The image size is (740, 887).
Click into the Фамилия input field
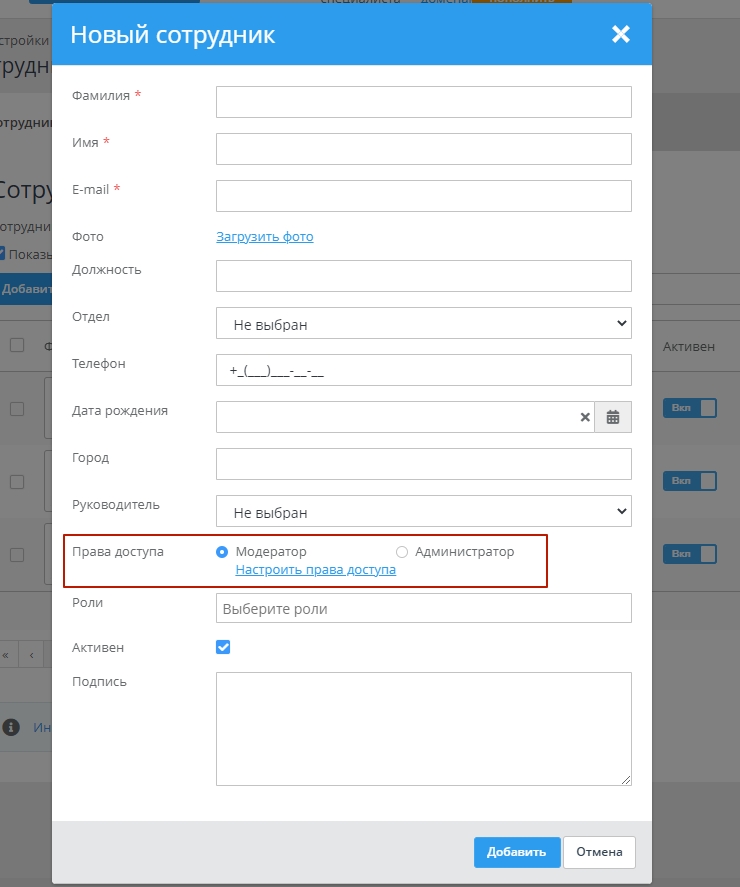[423, 102]
